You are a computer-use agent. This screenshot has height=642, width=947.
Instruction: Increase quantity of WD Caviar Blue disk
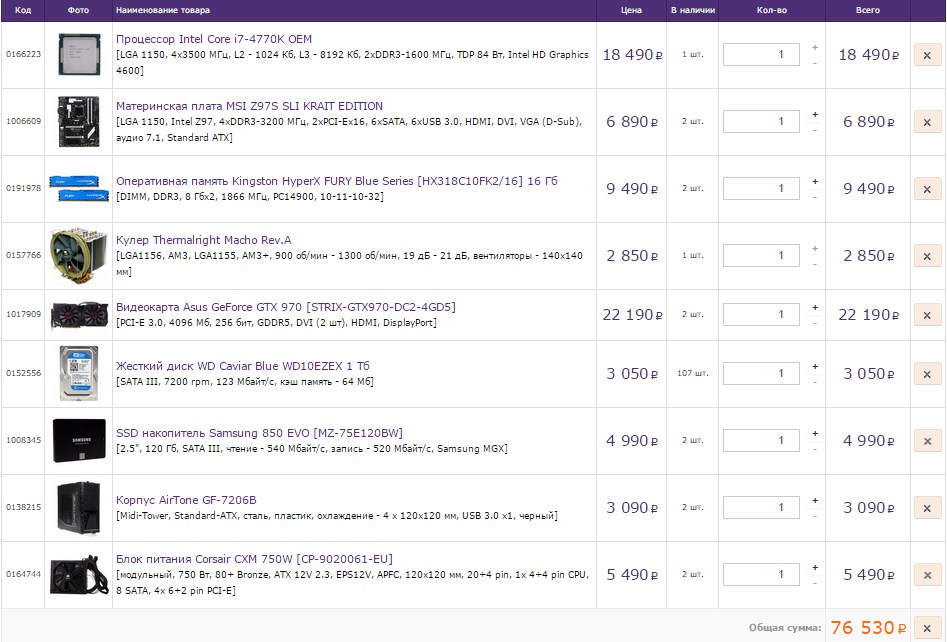pos(815,367)
